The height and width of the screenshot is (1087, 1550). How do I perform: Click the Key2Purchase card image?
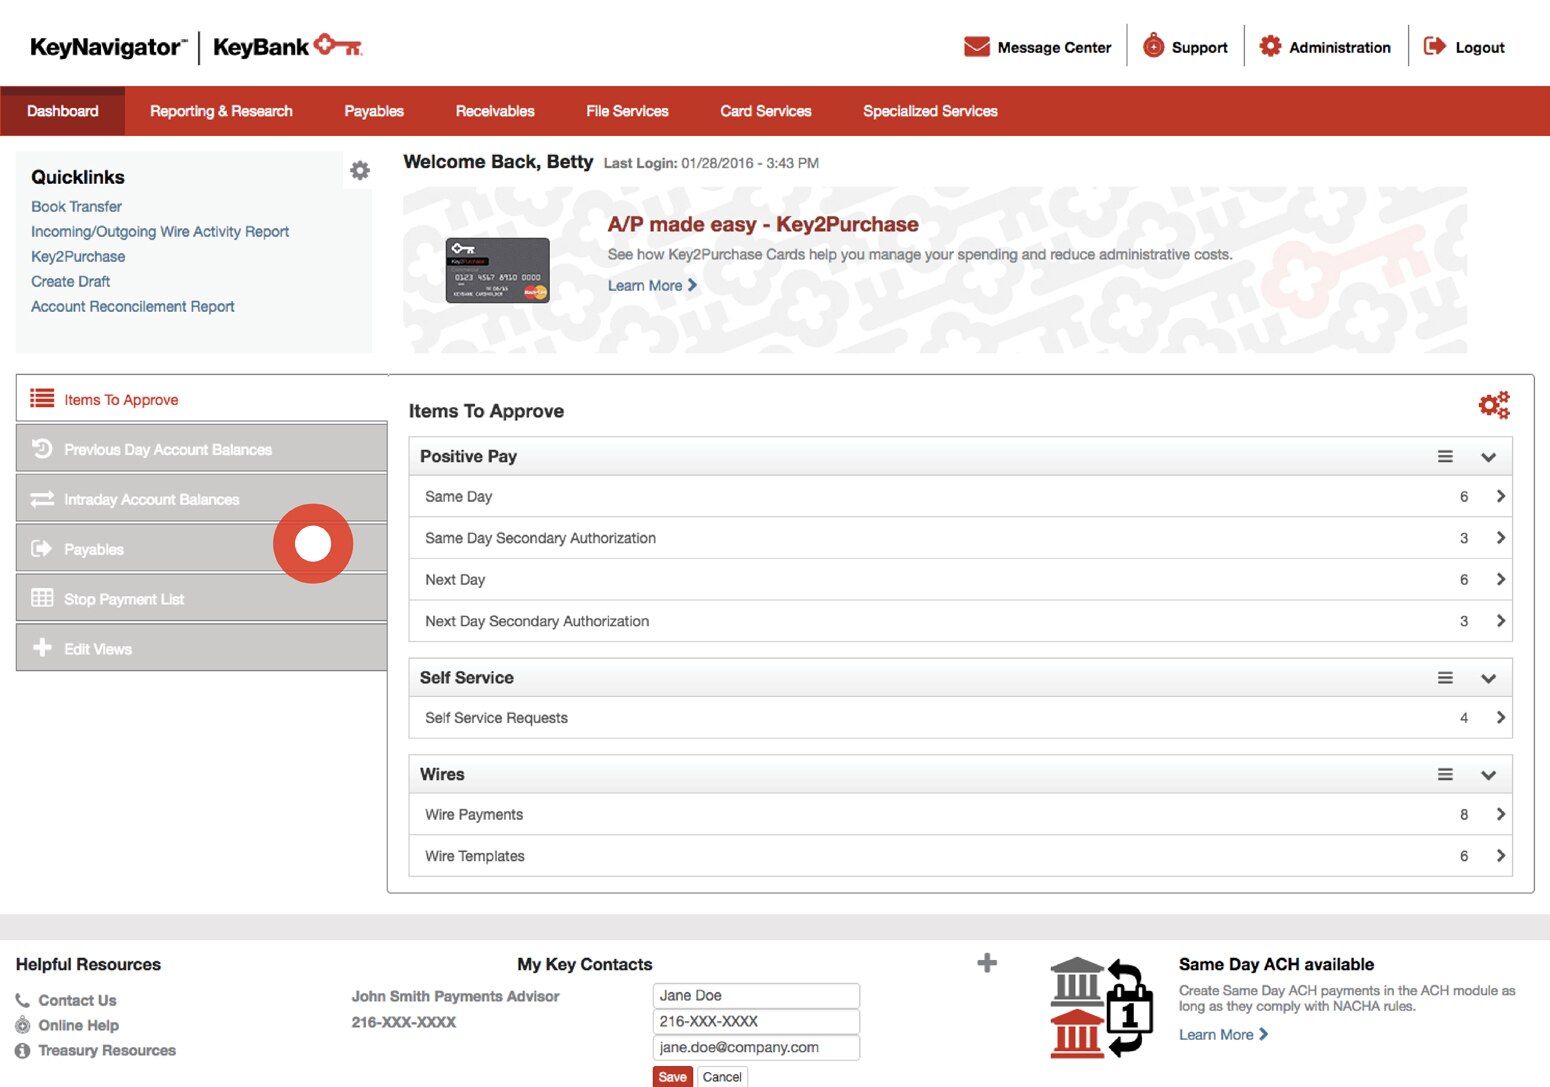497,270
